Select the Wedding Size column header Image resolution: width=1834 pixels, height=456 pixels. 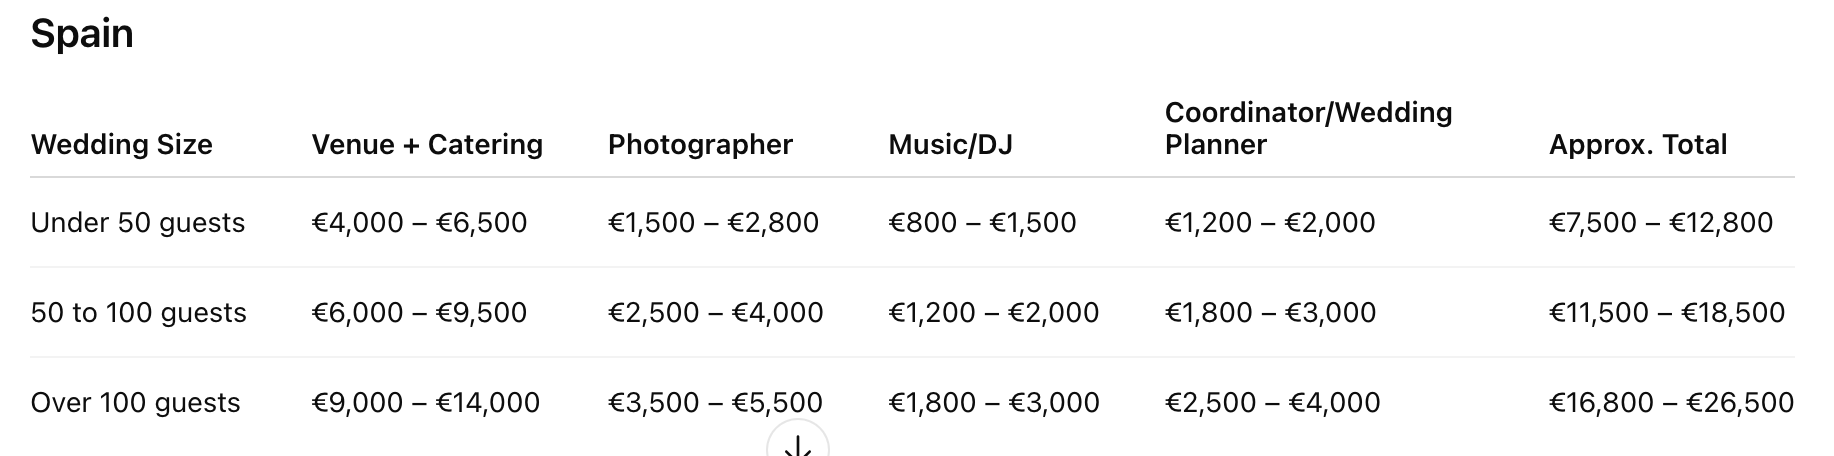pyautogui.click(x=122, y=145)
